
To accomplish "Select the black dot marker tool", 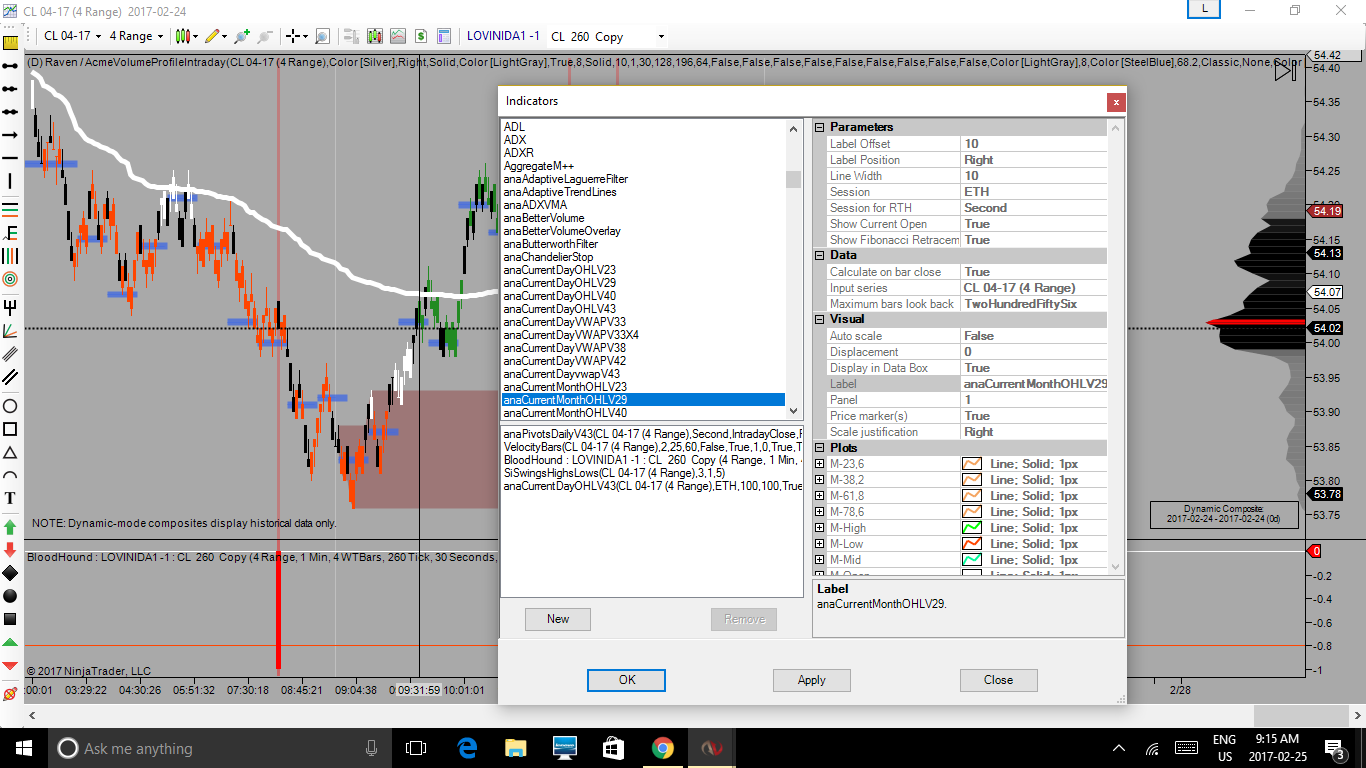I will [x=11, y=596].
